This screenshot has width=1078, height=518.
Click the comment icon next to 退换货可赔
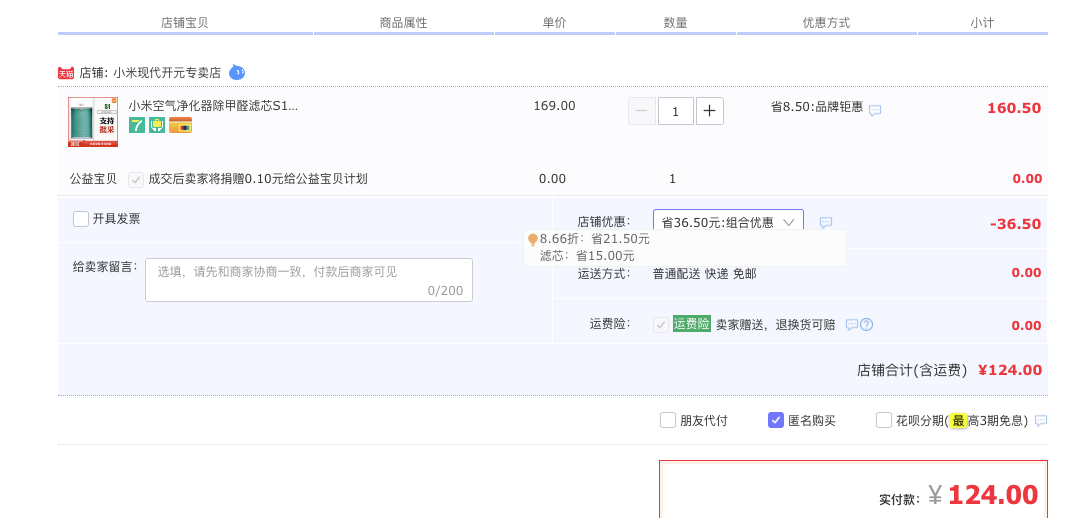pyautogui.click(x=851, y=325)
